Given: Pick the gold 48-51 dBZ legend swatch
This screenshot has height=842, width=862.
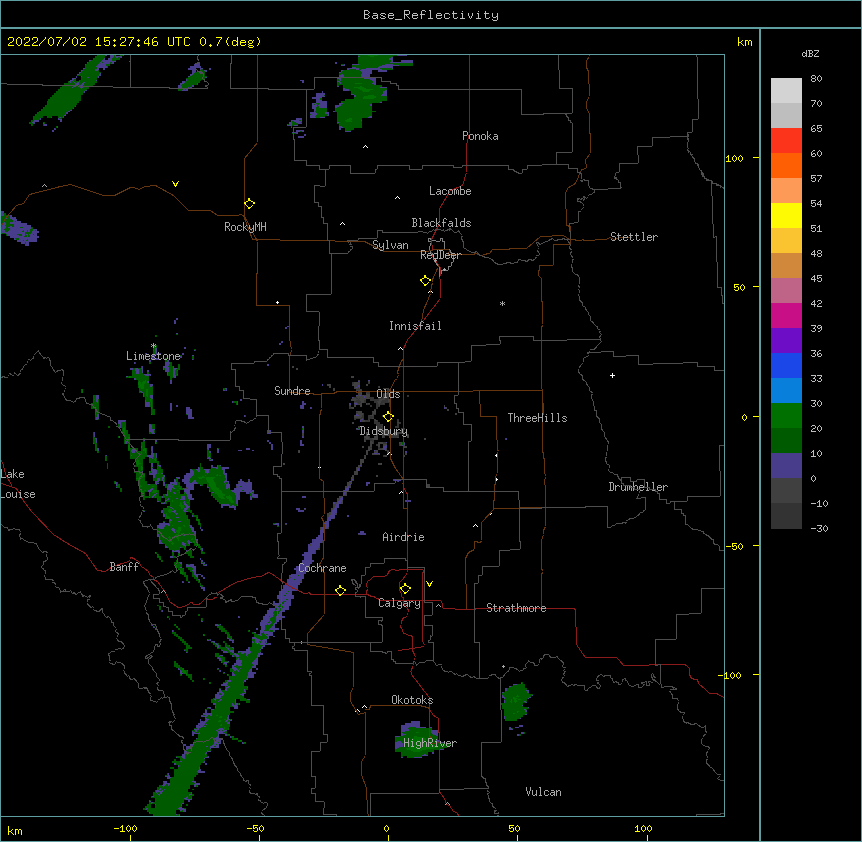Looking at the screenshot, I should 786,240.
